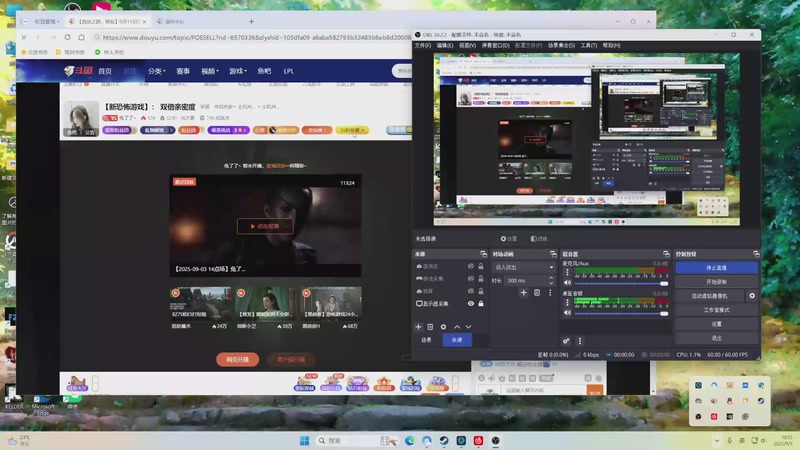Open a new browser tab
This screenshot has height=450, width=800.
[251, 21]
